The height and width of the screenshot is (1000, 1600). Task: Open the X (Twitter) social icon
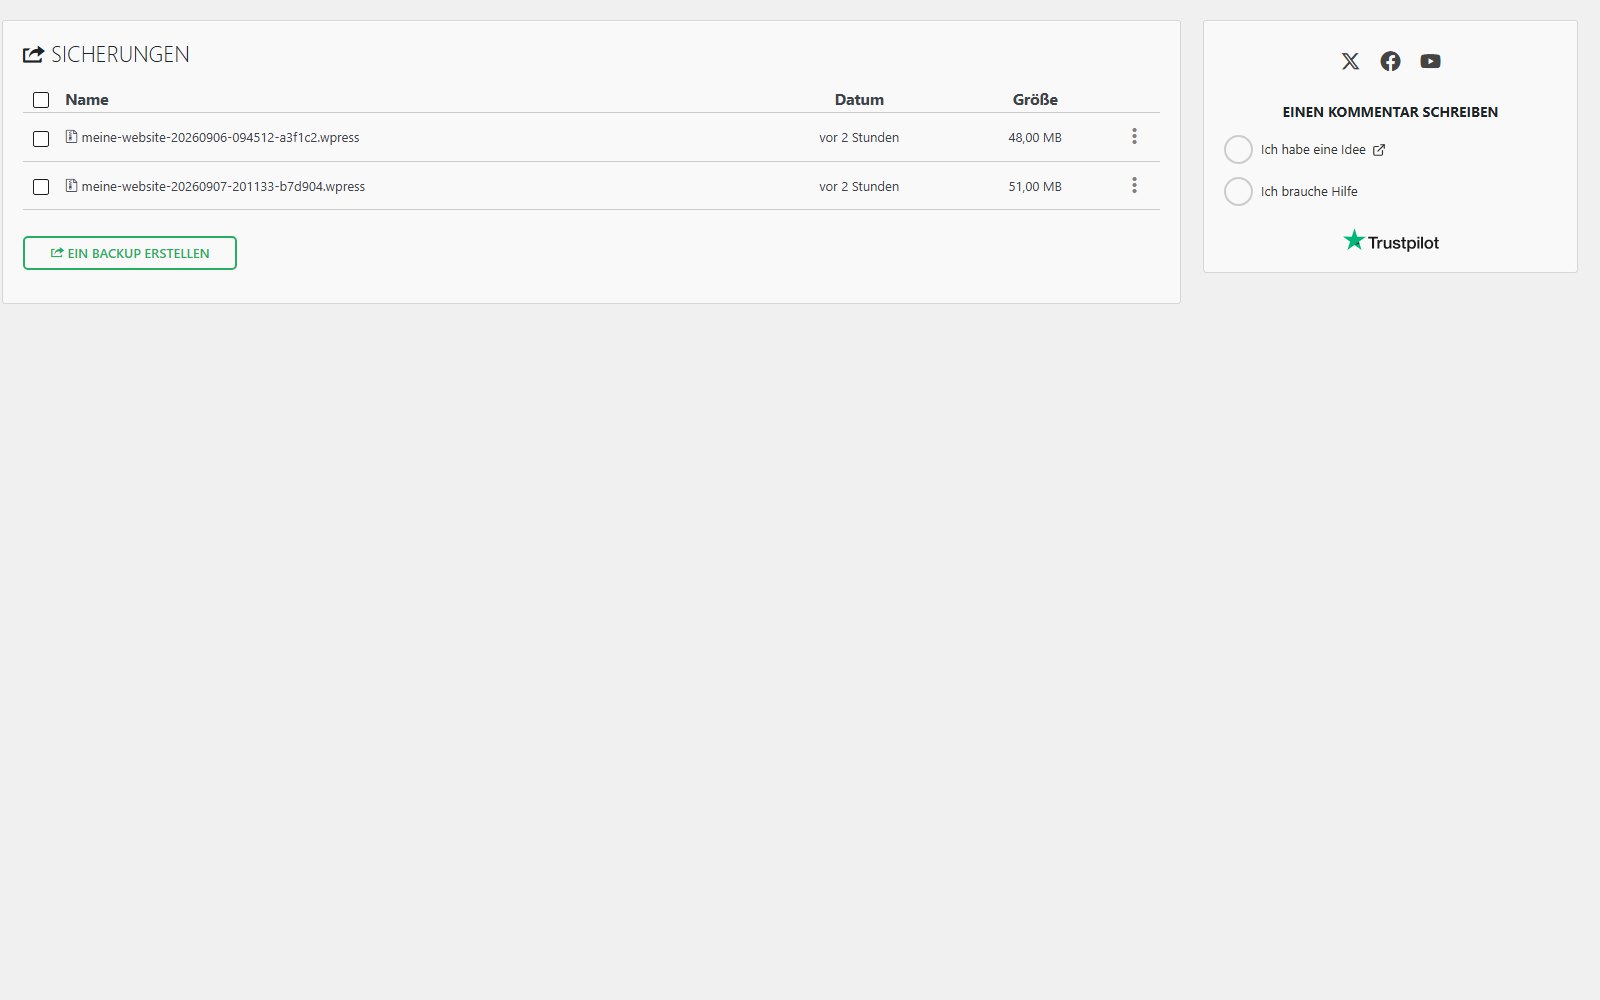pyautogui.click(x=1350, y=61)
